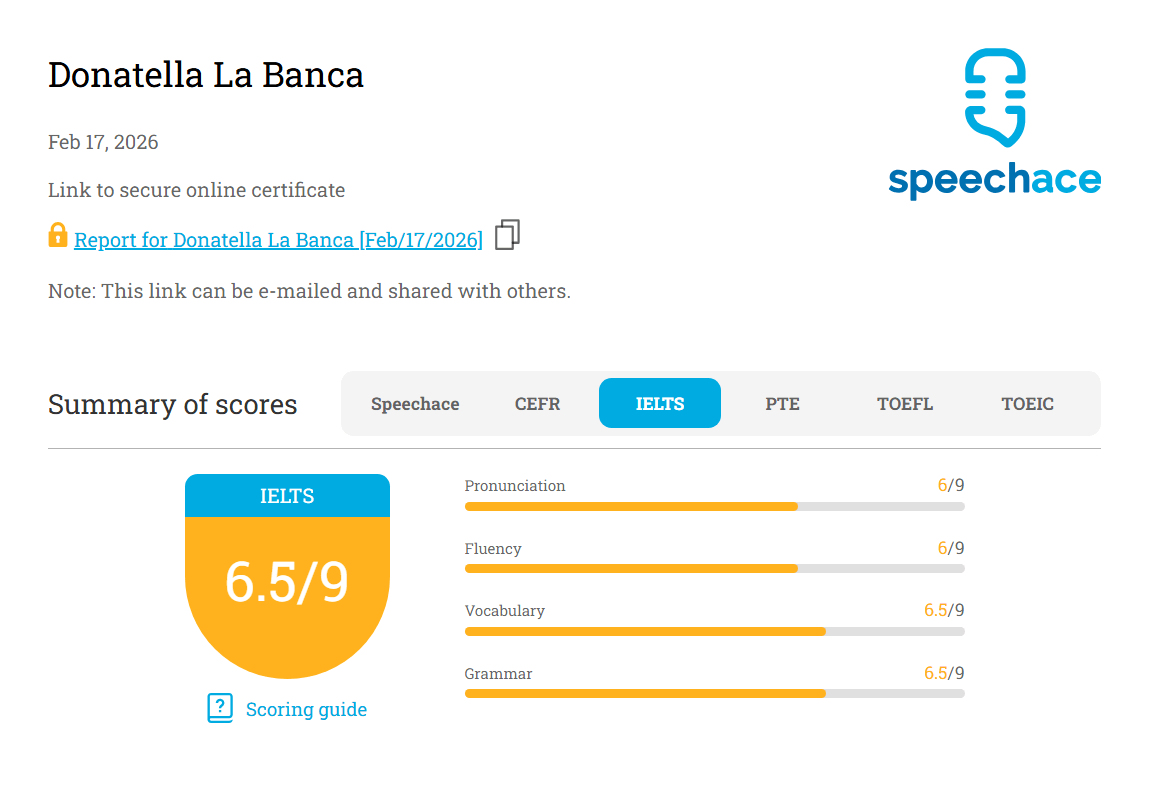This screenshot has height=801, width=1150.
Task: Switch to the CEFR tab
Action: pyautogui.click(x=537, y=404)
